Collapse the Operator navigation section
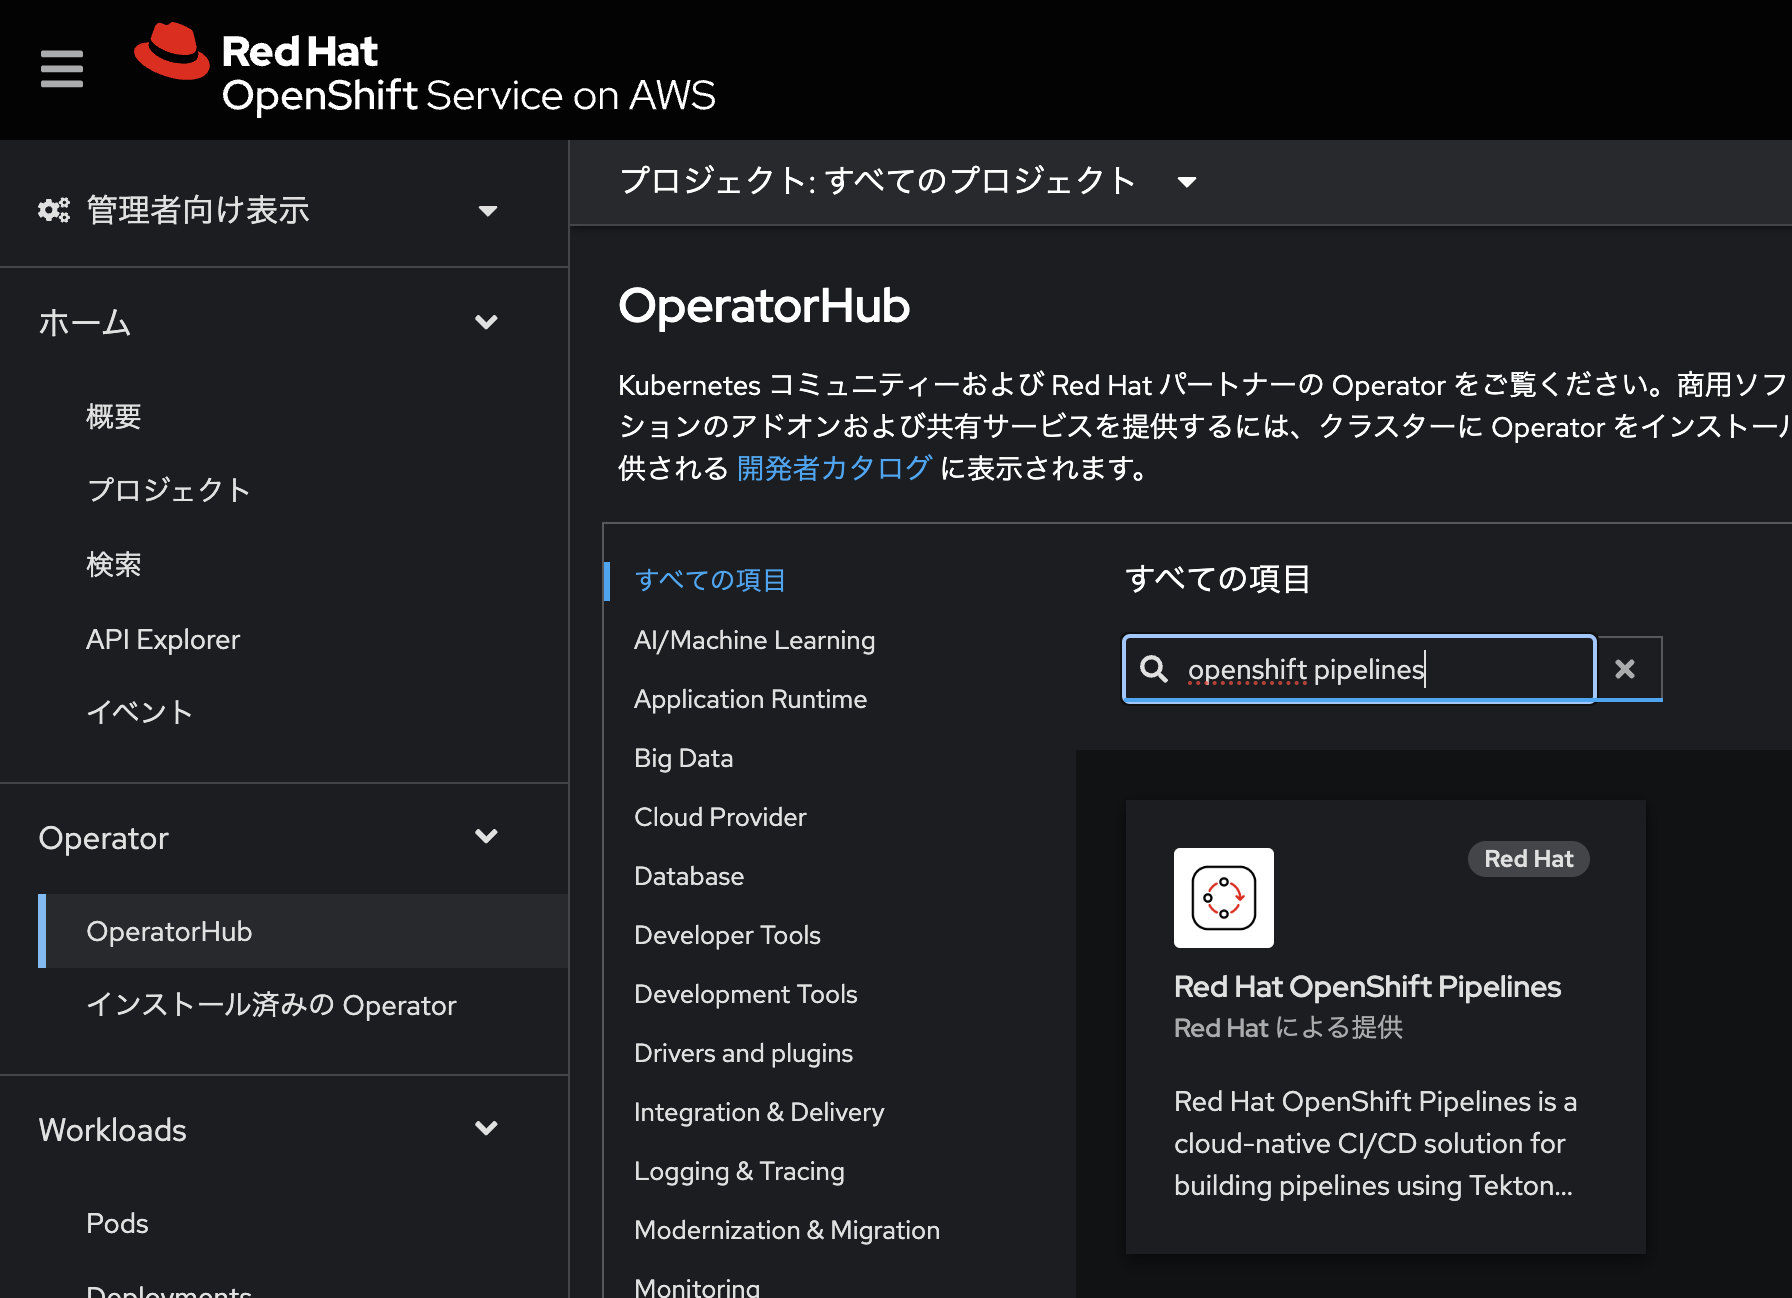Image resolution: width=1792 pixels, height=1298 pixels. coord(269,838)
